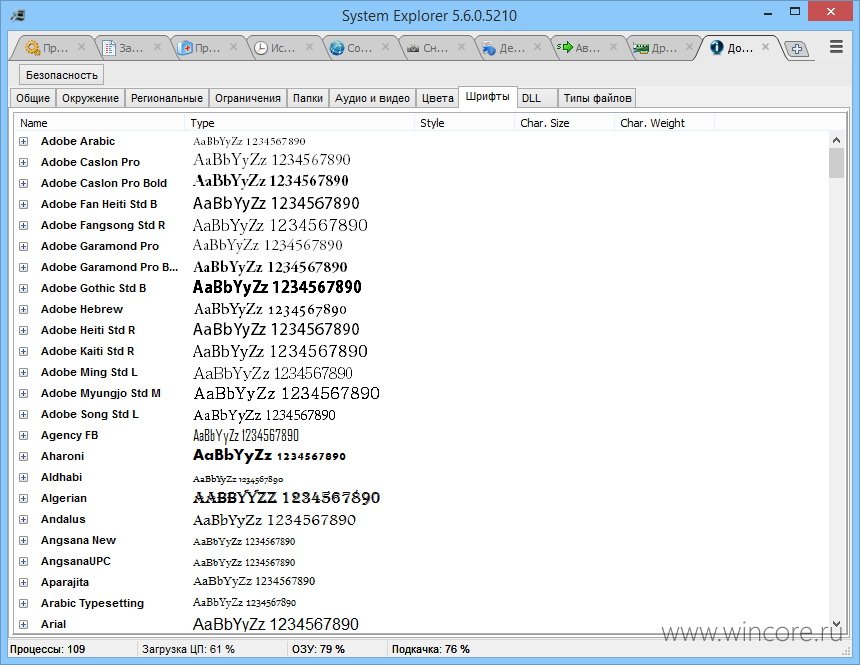Switch to the "Ав…" tab

[x=582, y=48]
